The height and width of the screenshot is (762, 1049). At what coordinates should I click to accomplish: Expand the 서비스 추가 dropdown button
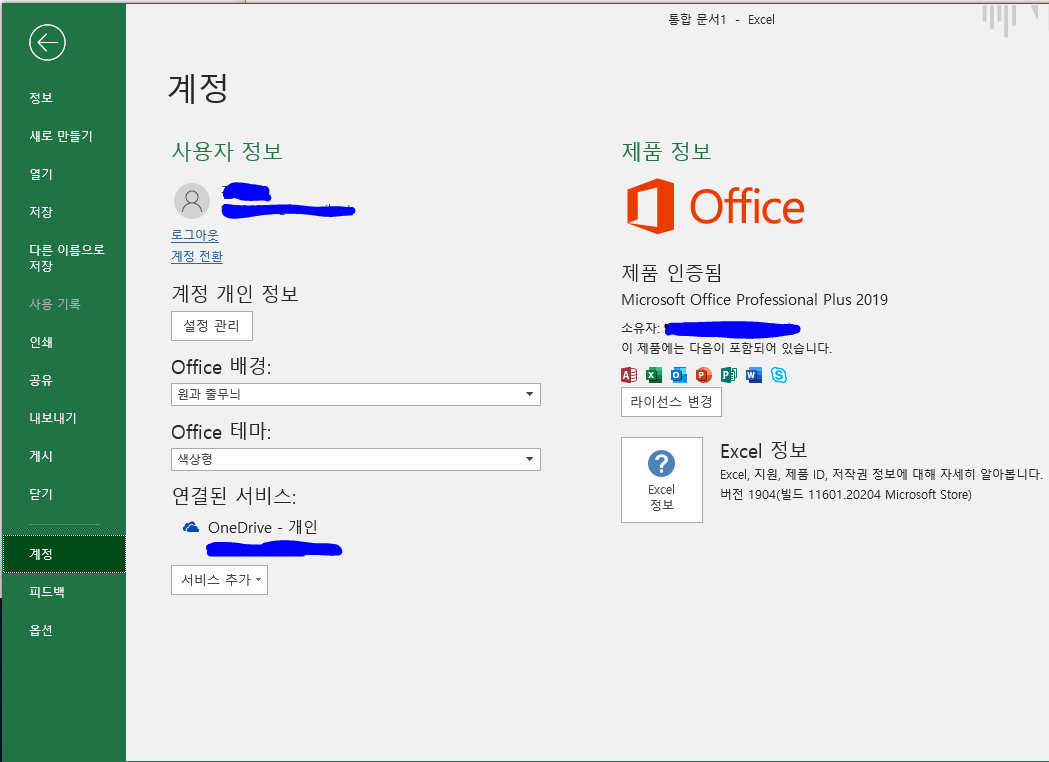point(219,580)
